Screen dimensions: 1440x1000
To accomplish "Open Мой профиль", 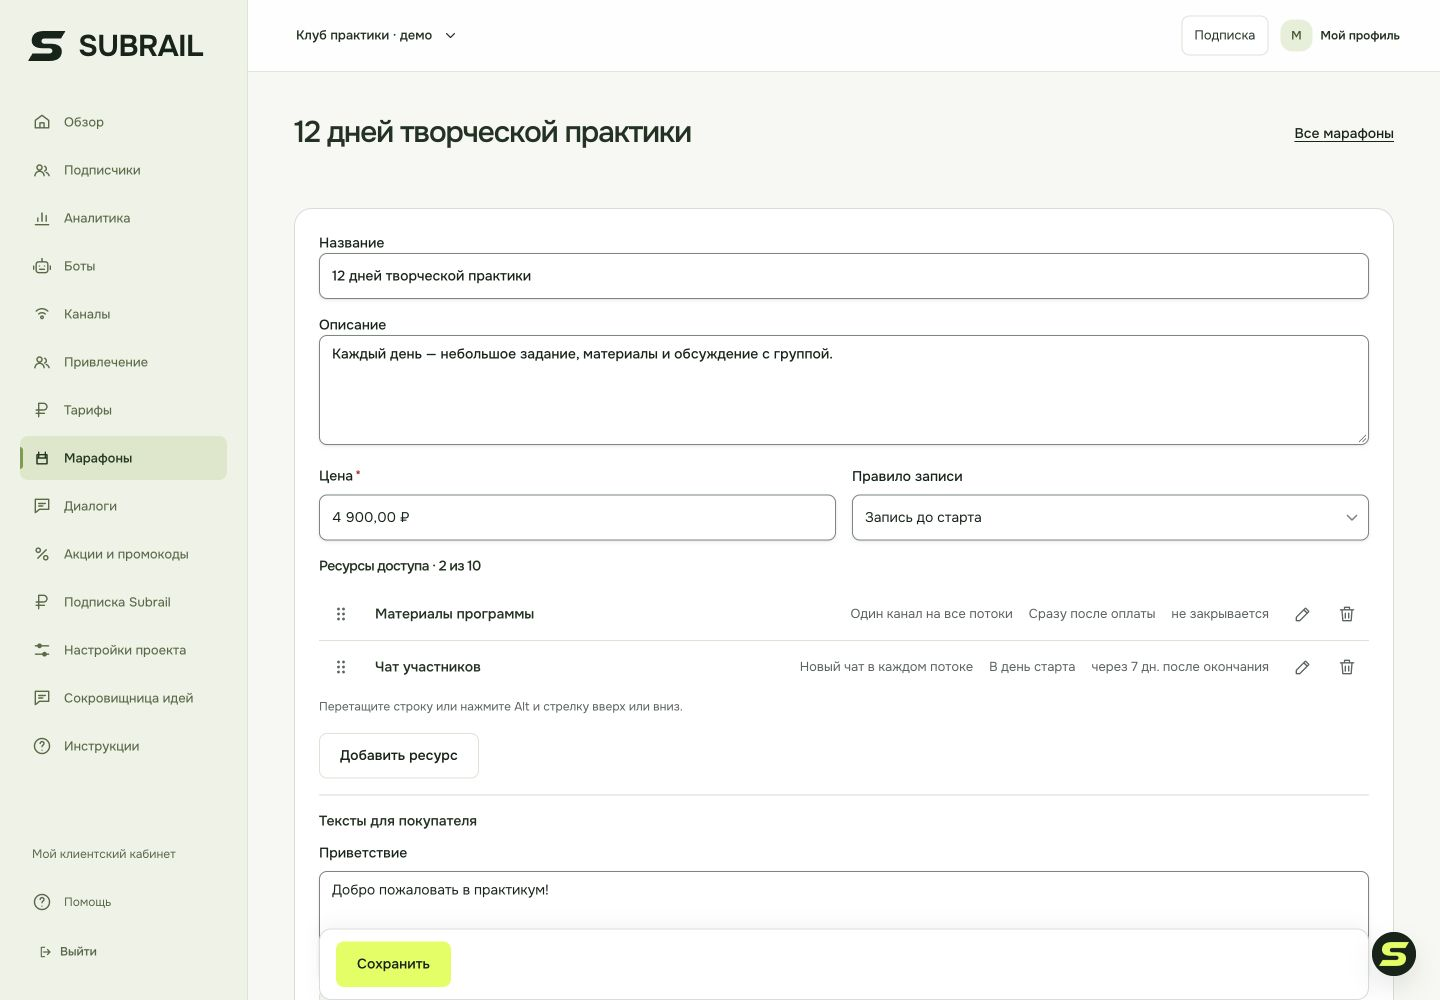I will [x=1360, y=35].
